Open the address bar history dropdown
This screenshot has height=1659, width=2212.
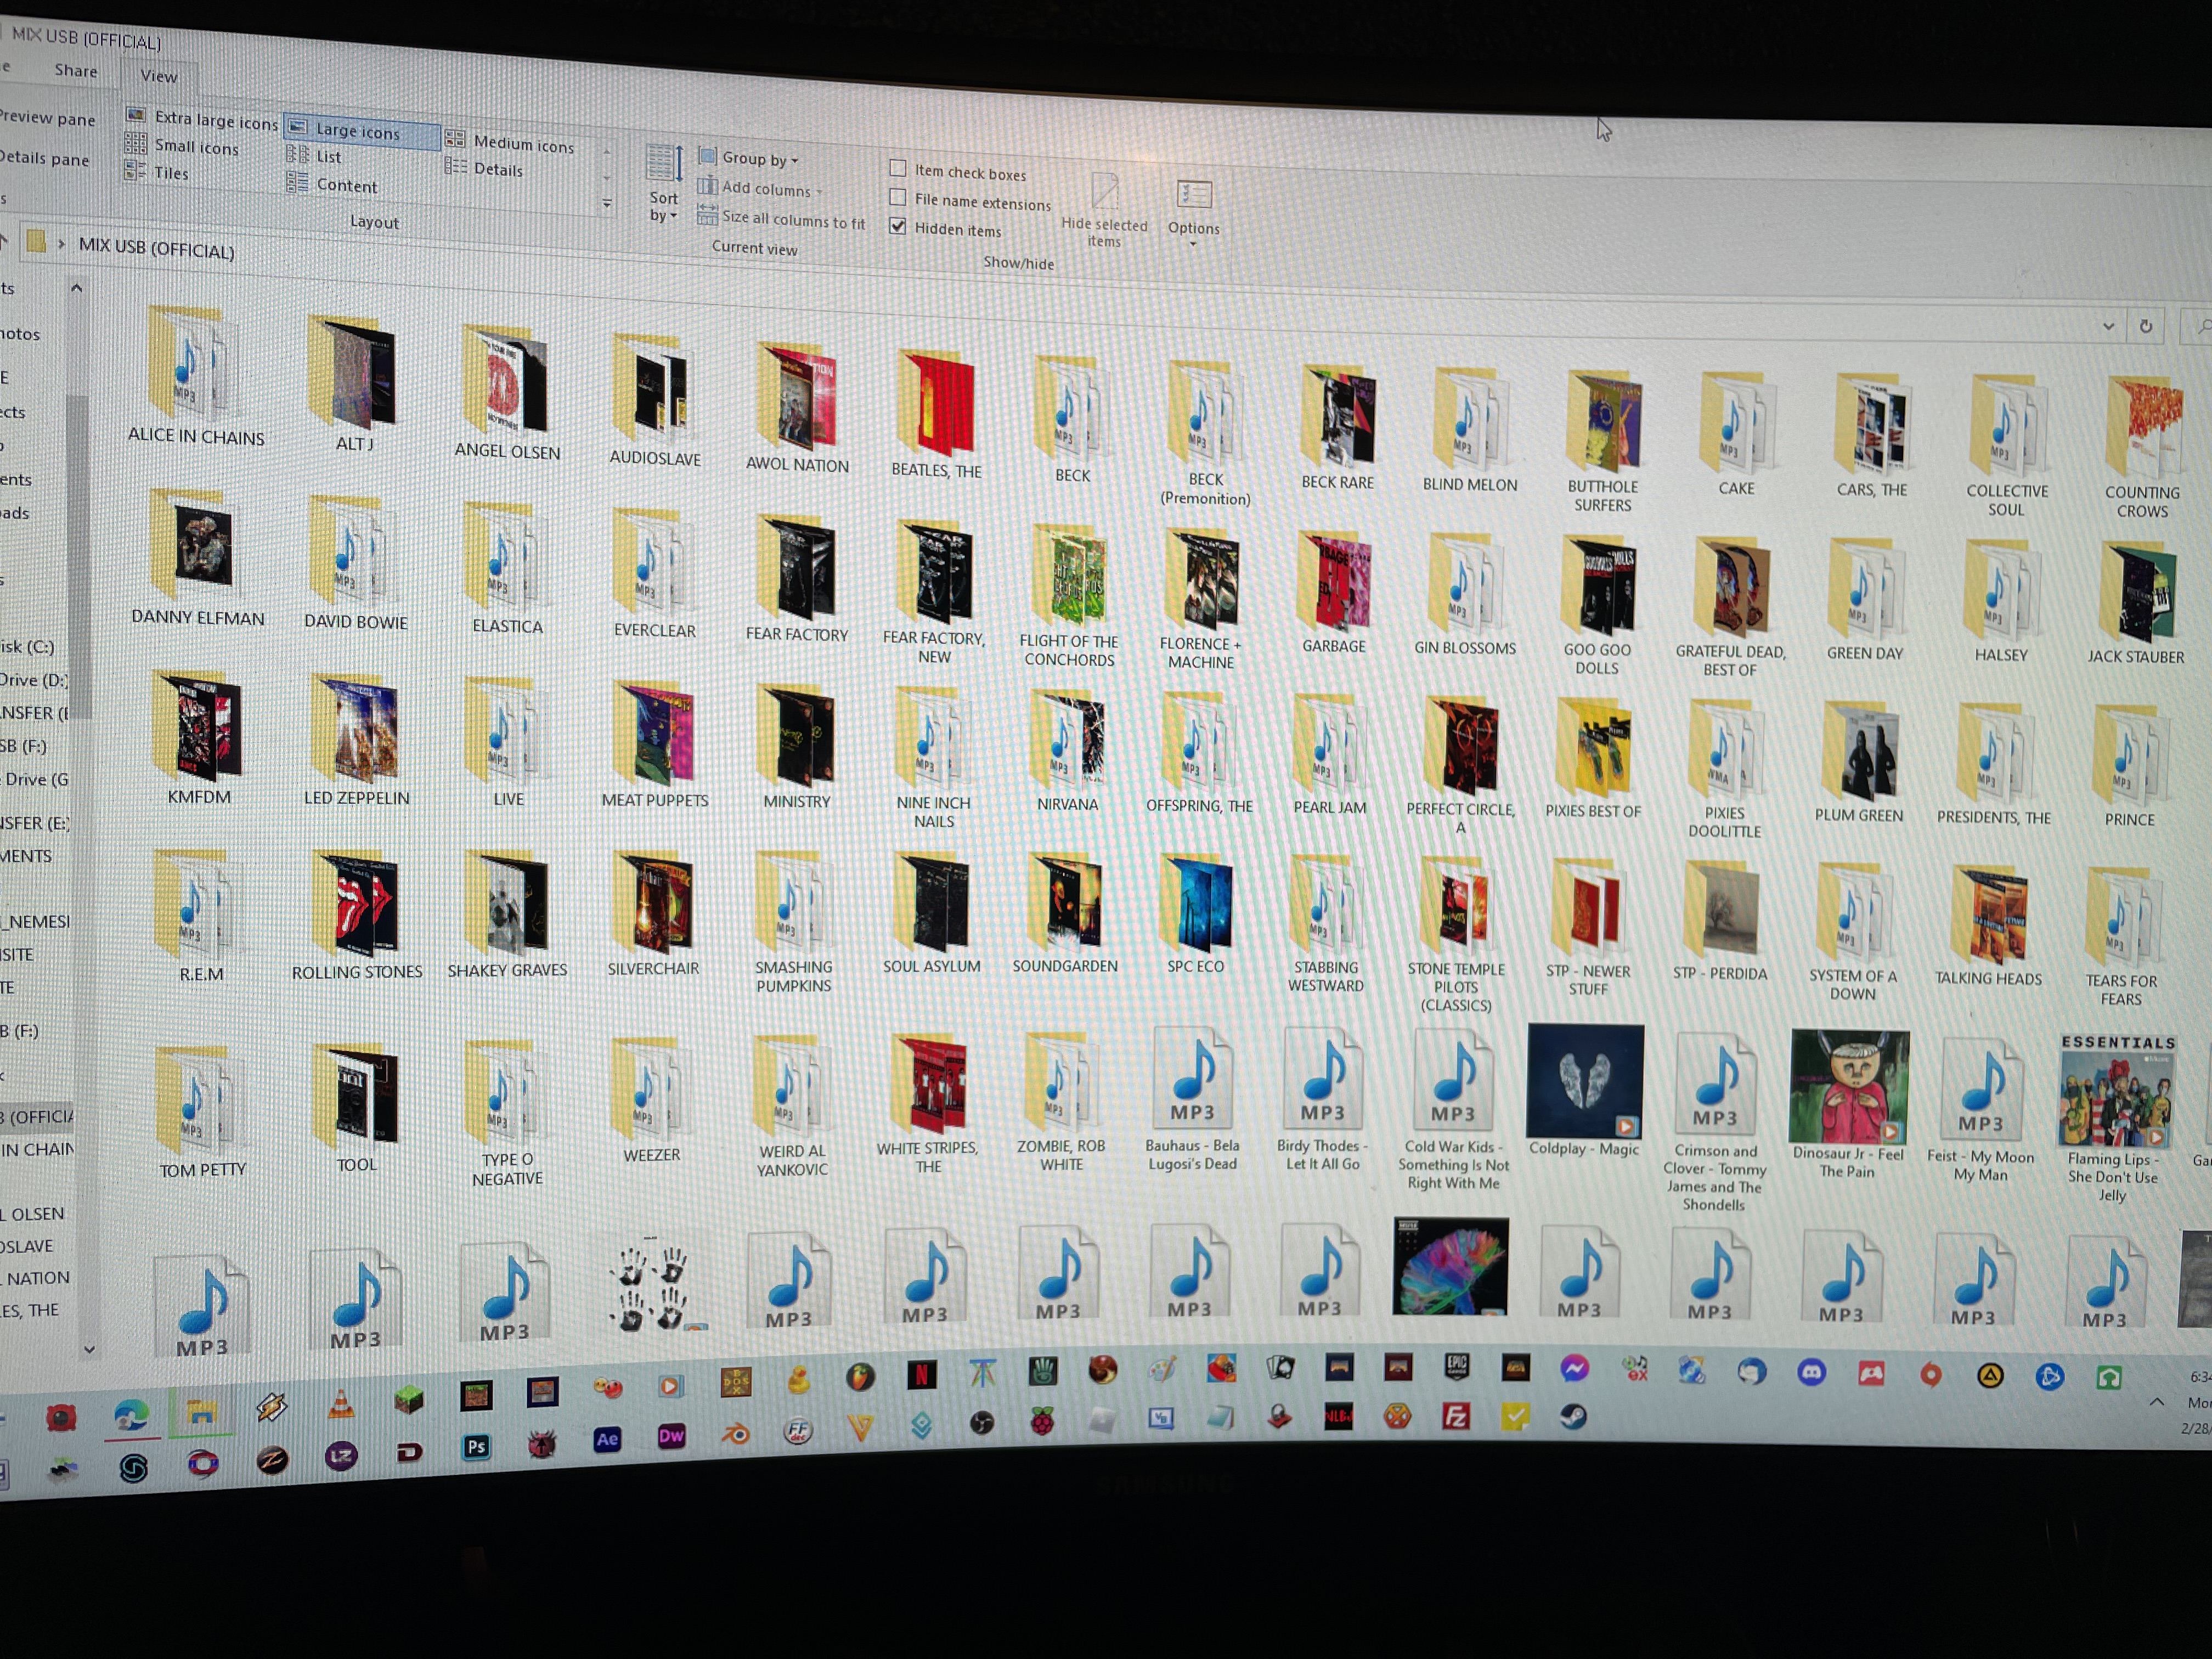click(x=2108, y=326)
